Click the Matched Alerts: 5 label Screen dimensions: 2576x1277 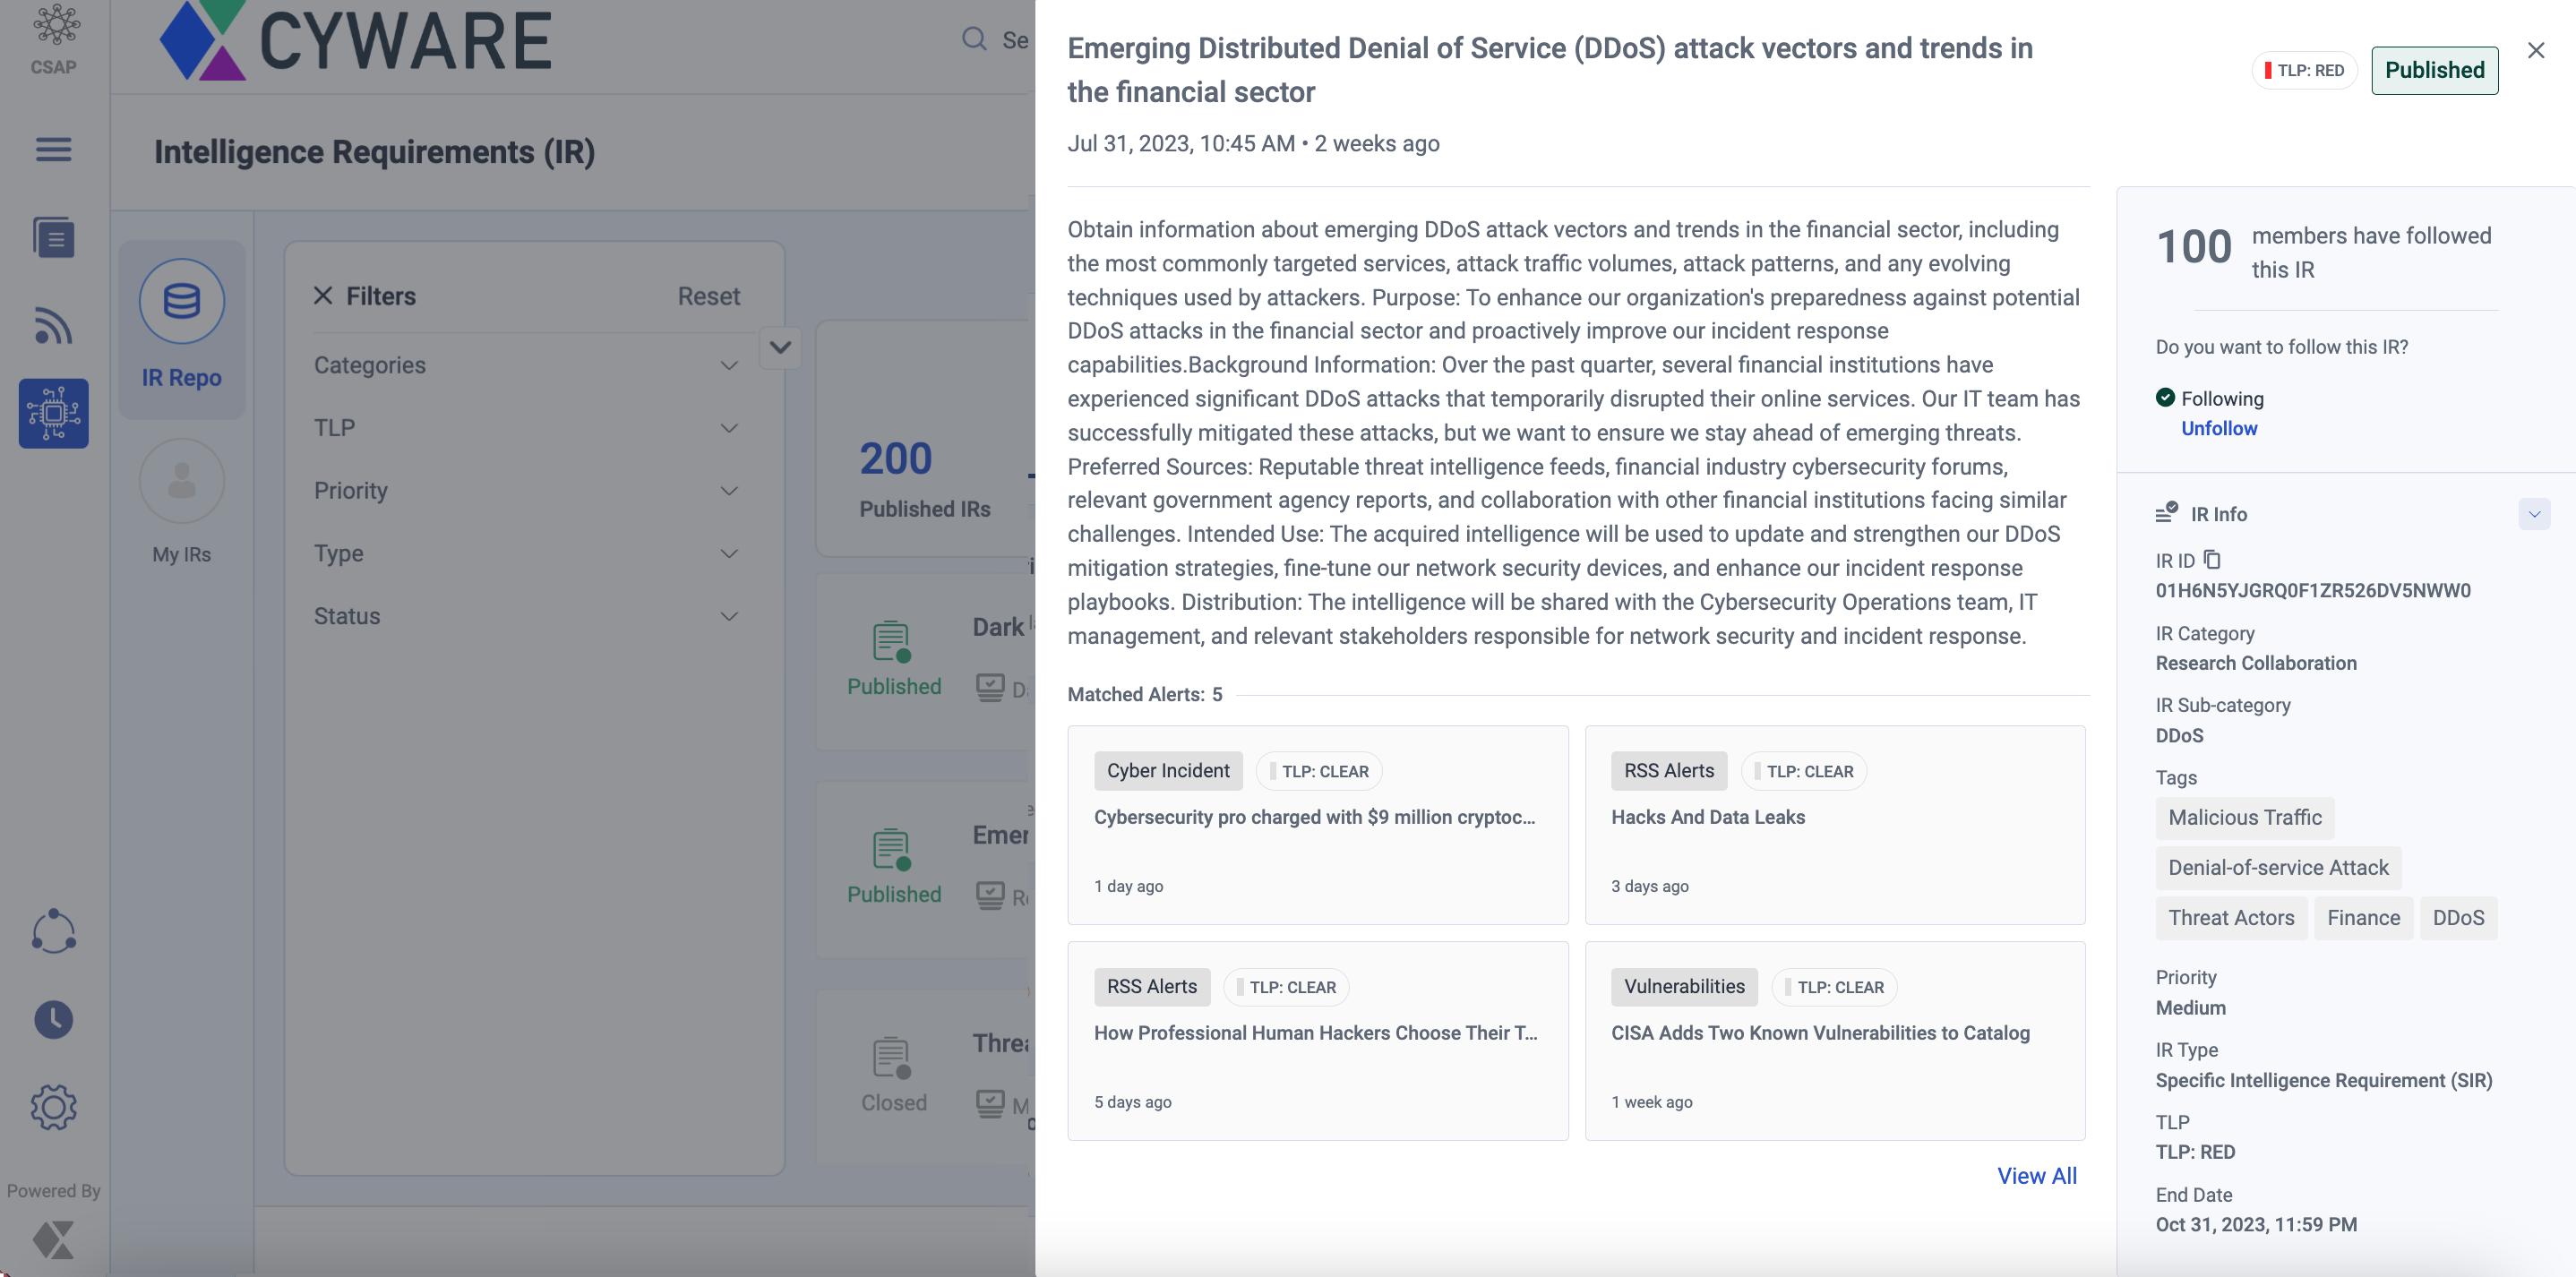pyautogui.click(x=1145, y=695)
